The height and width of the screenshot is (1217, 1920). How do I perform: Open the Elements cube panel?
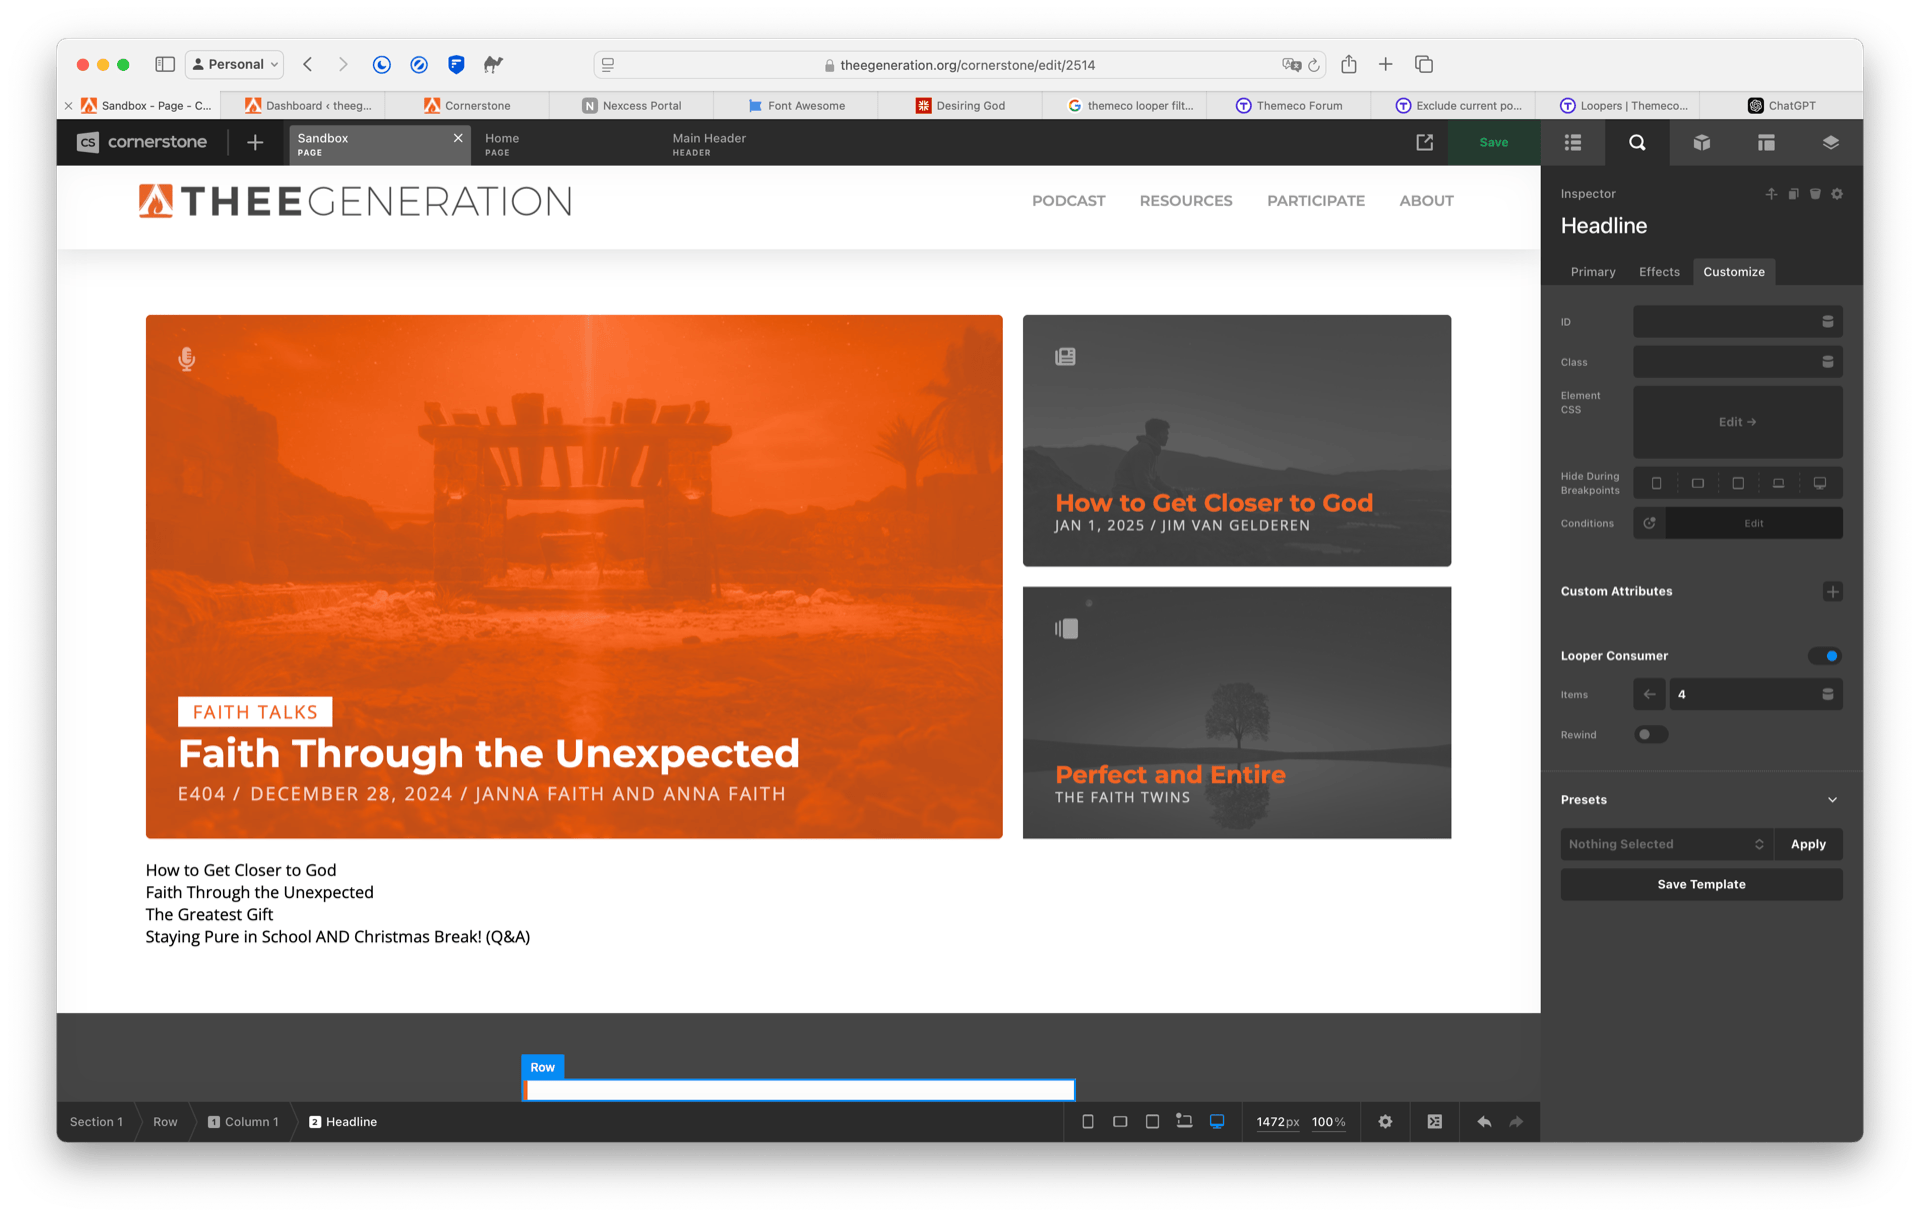coord(1701,143)
